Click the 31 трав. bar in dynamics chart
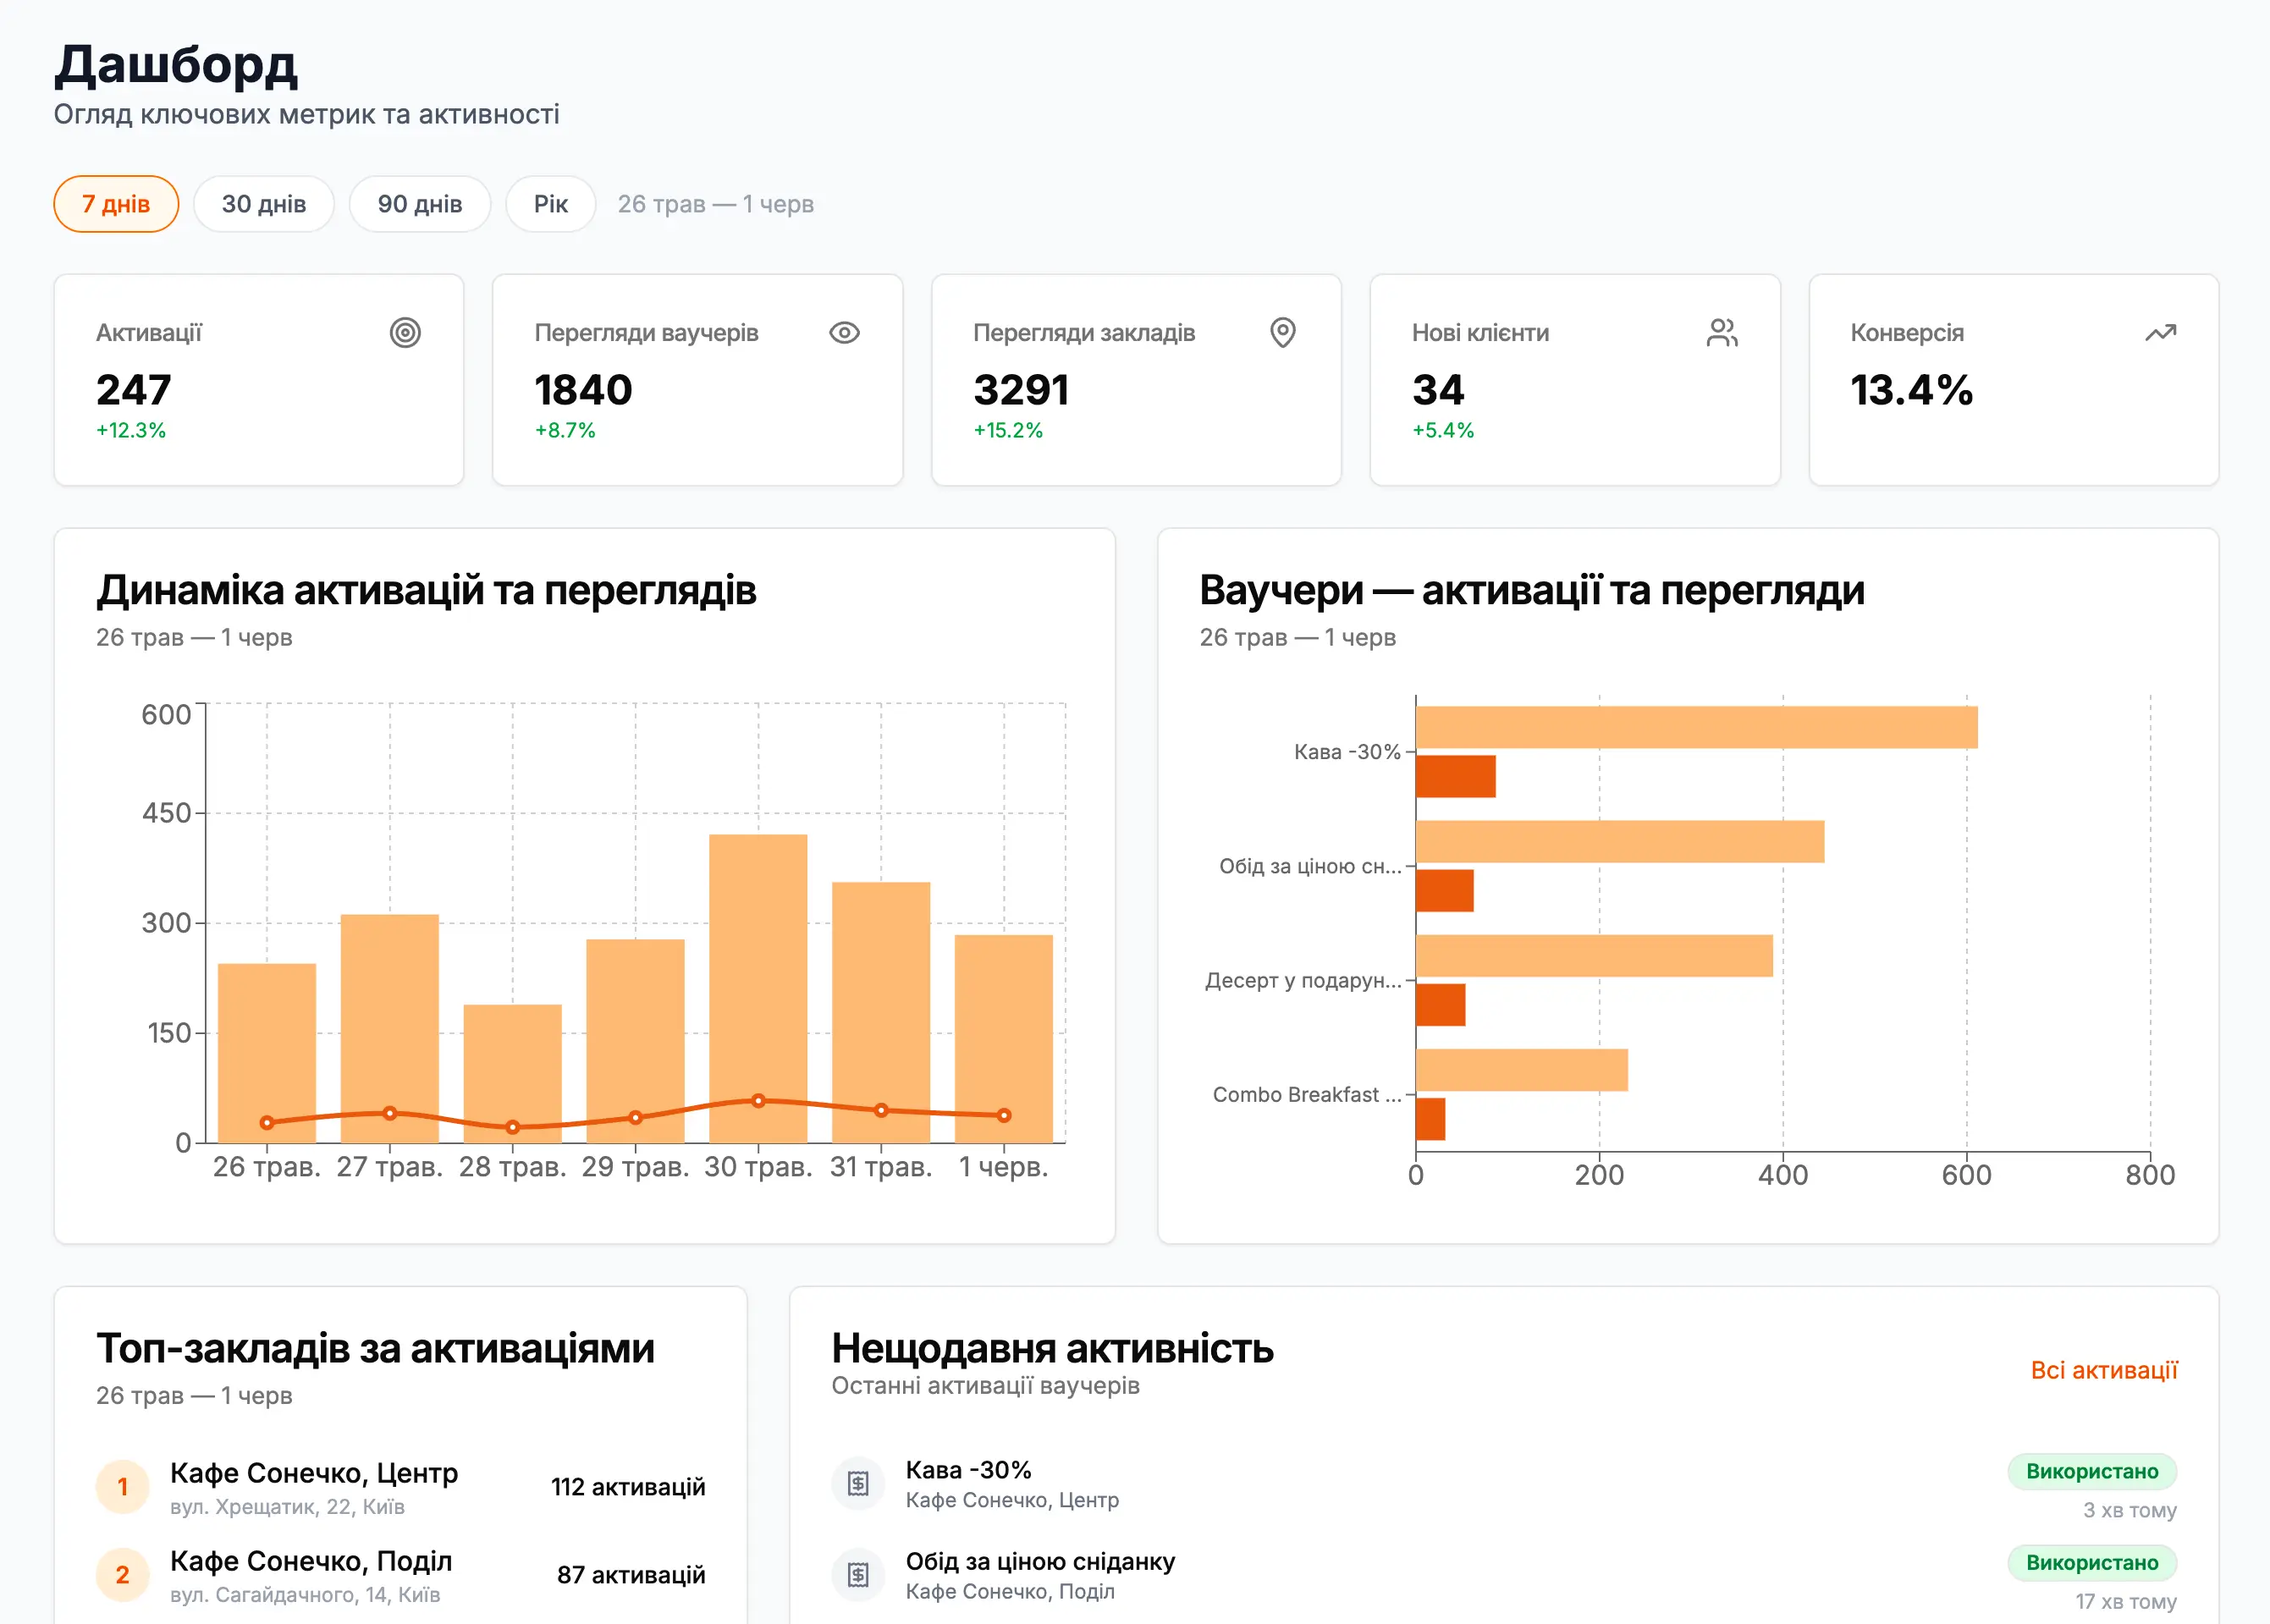2270x1624 pixels. (881, 1012)
